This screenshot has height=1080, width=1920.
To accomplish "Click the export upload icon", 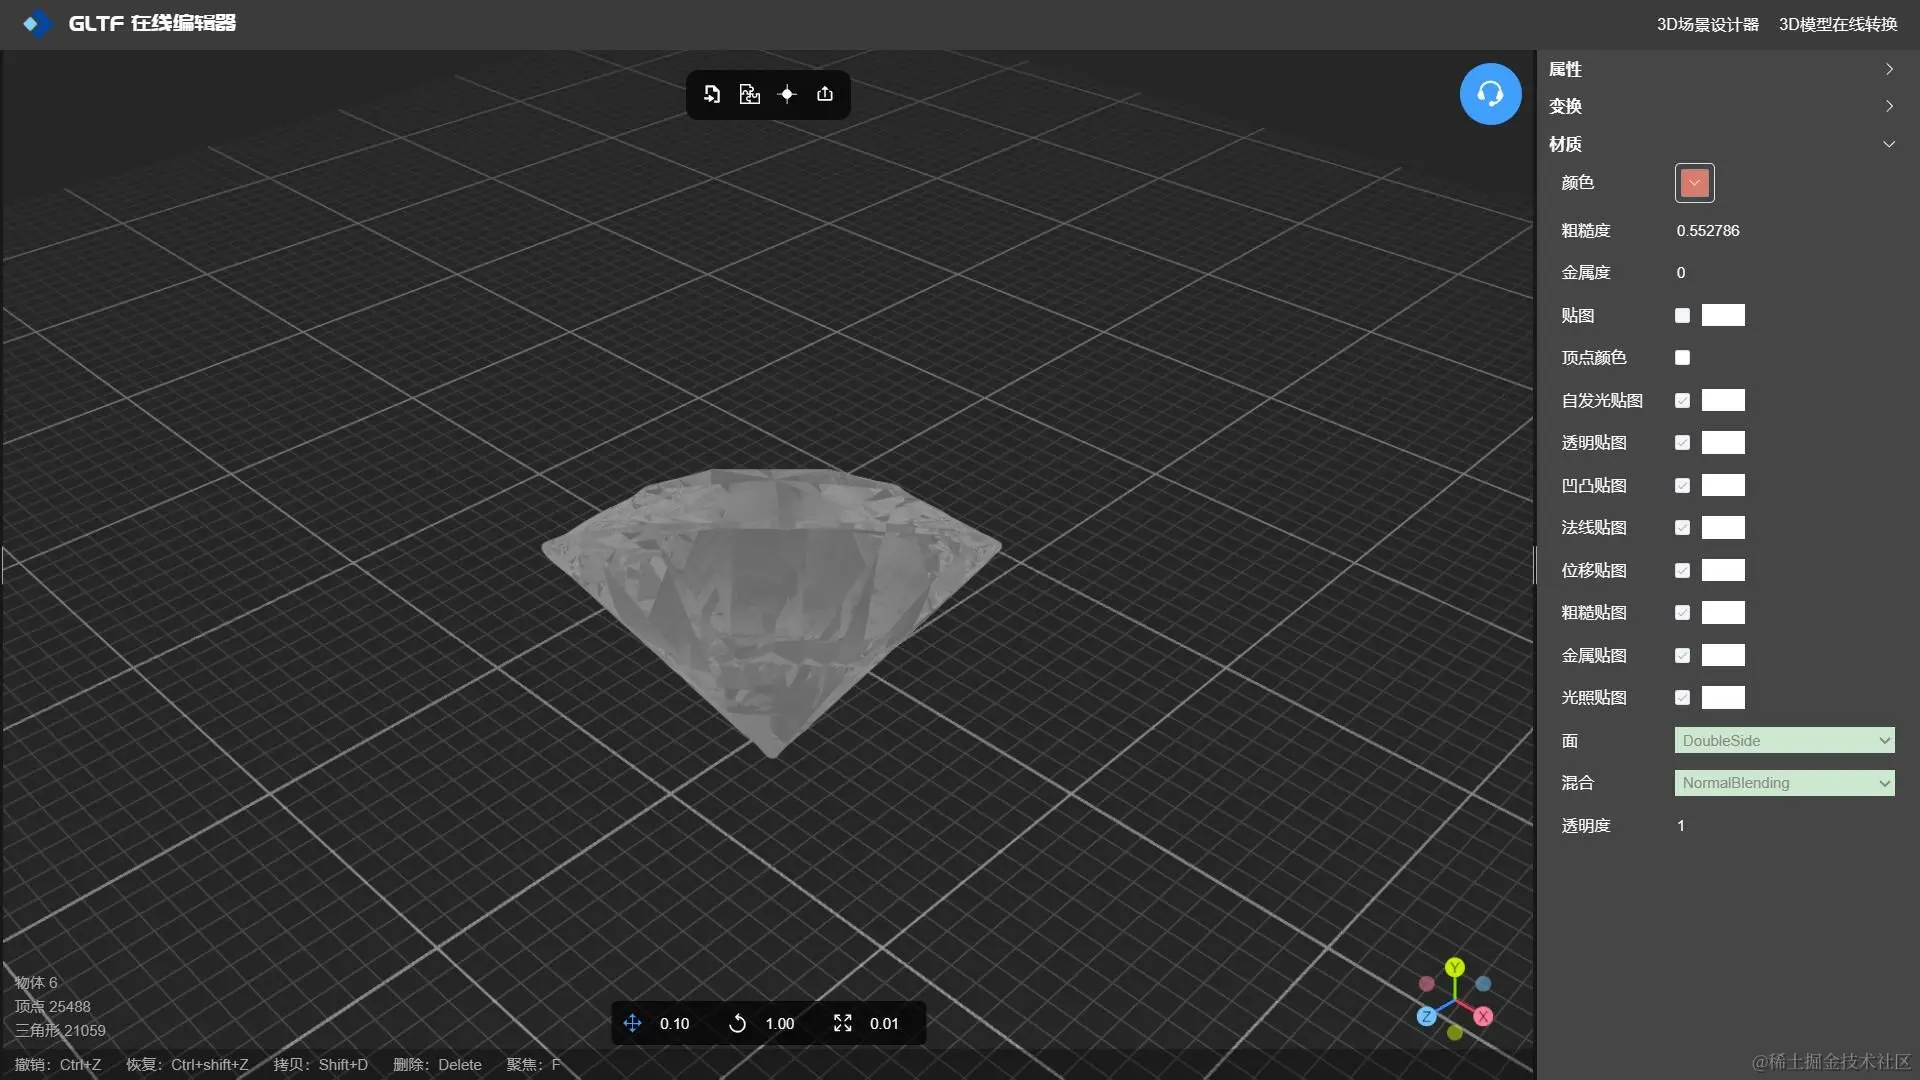I will coord(825,94).
